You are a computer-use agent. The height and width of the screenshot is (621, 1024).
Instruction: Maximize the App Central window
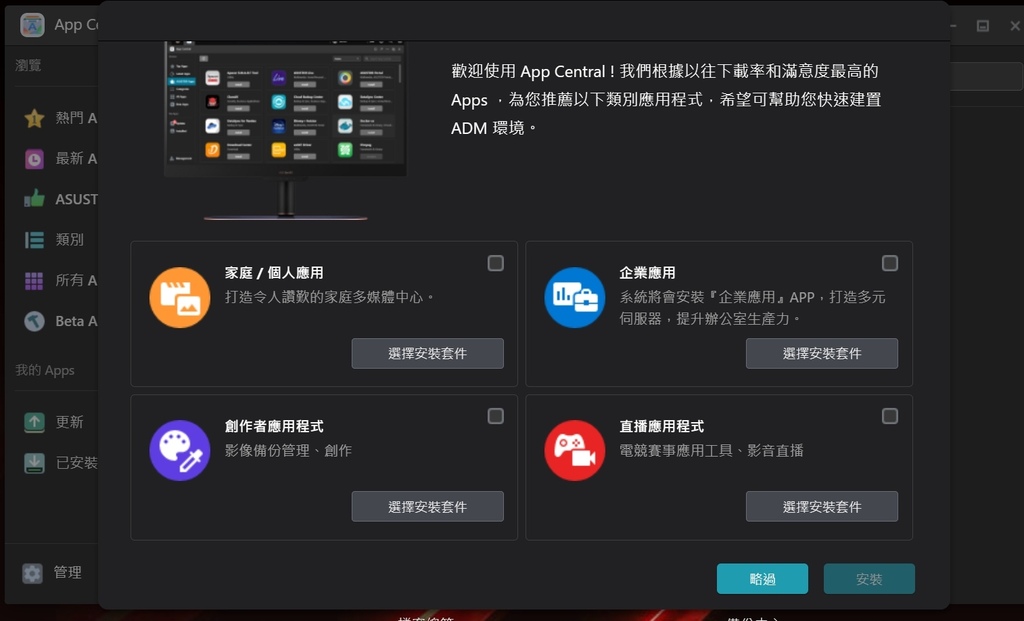coord(982,25)
